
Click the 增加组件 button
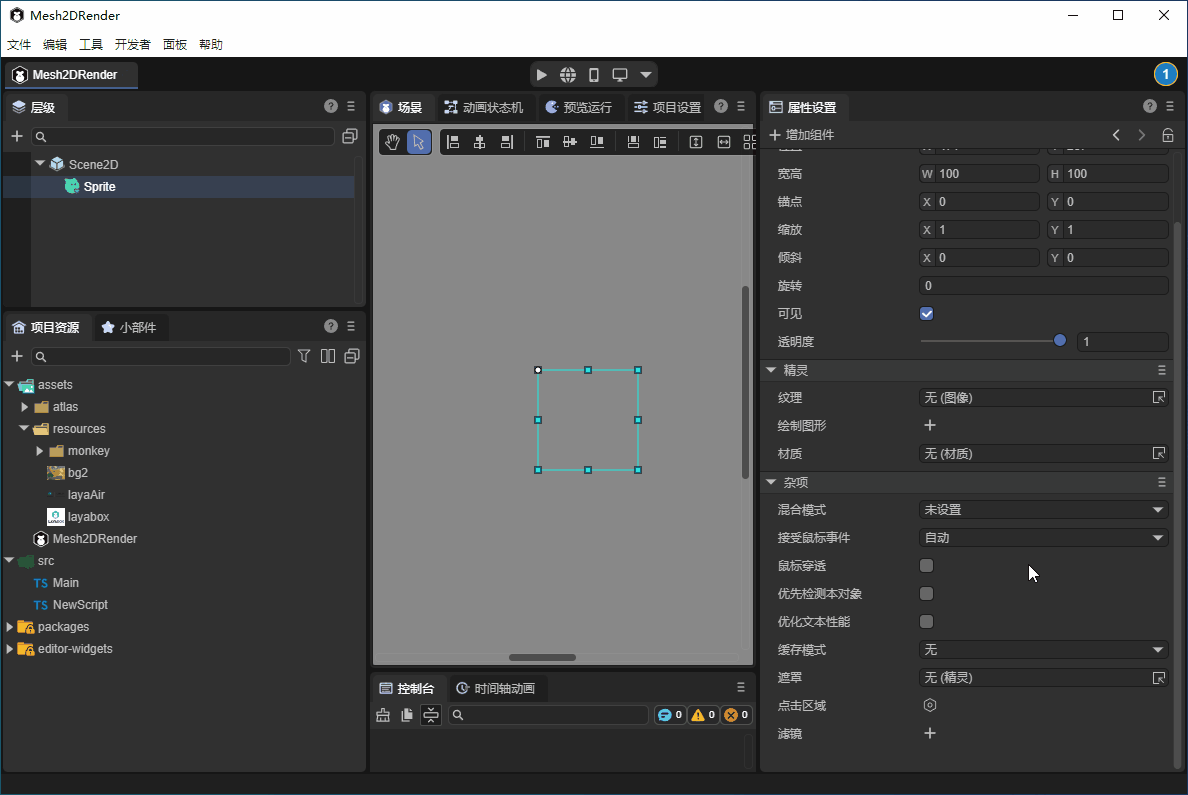(x=801, y=135)
